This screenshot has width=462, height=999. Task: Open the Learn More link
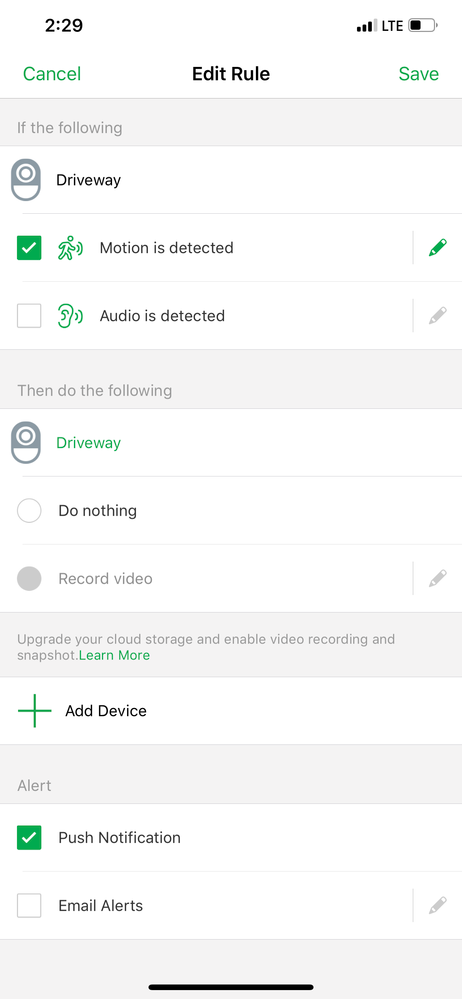click(115, 655)
